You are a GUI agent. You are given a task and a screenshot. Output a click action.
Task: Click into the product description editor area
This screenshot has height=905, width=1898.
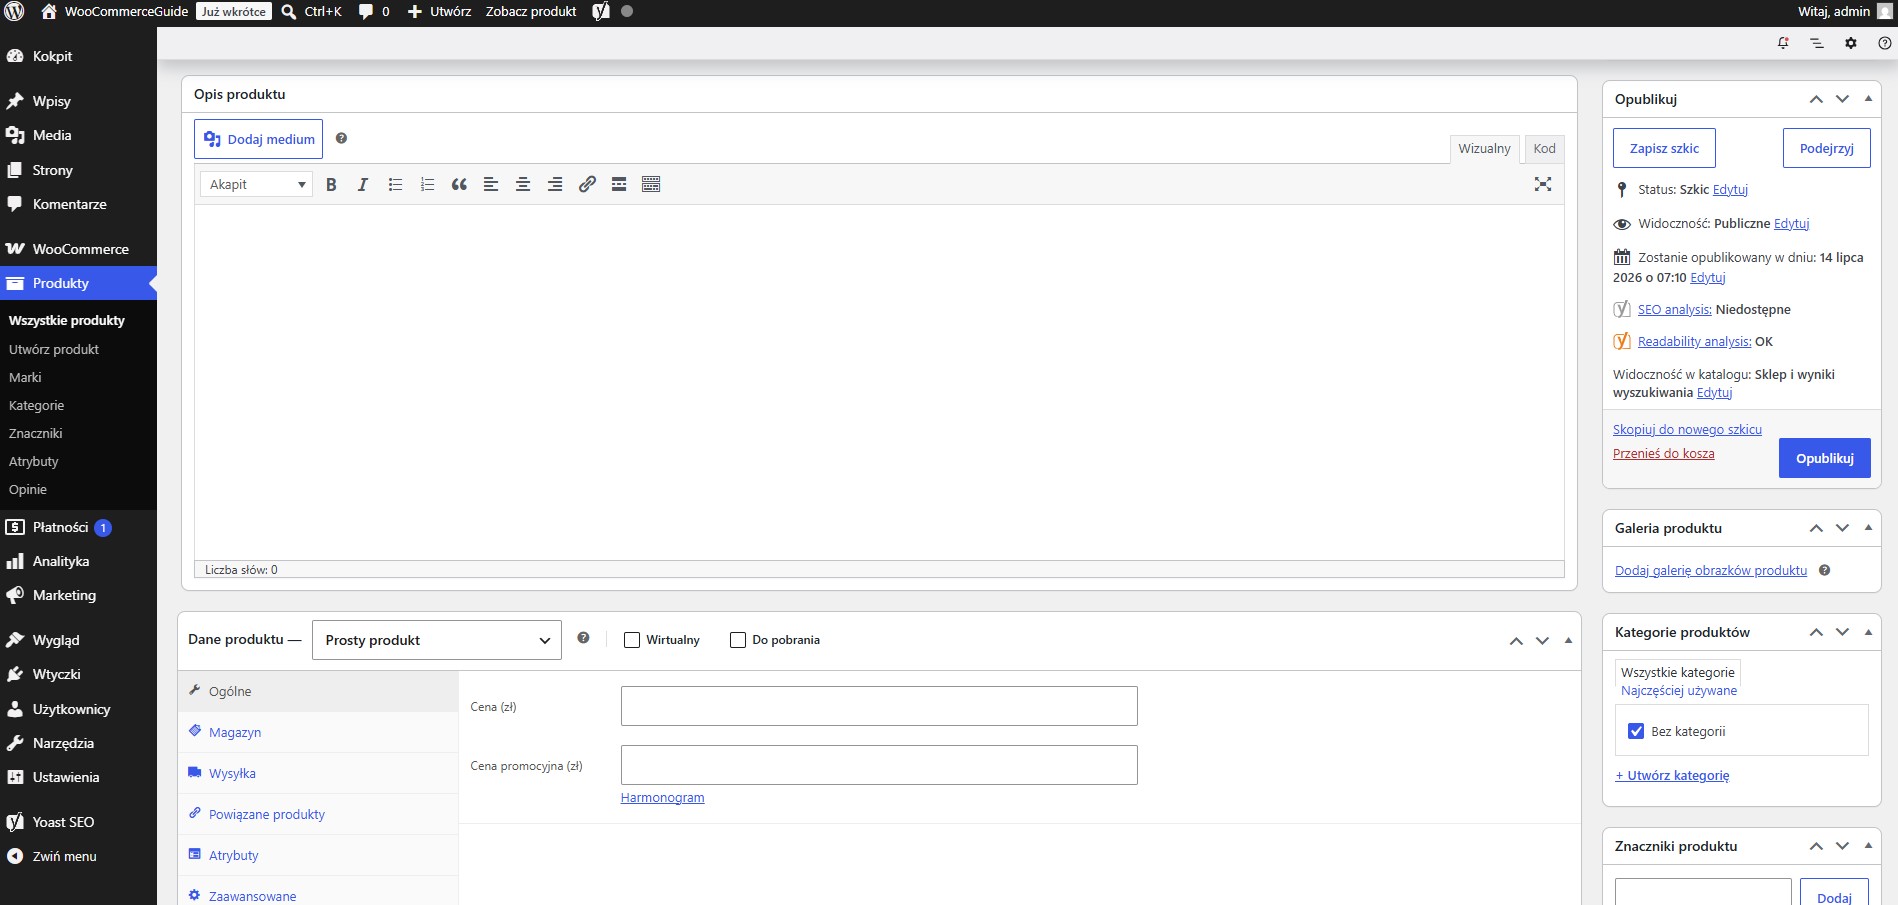point(879,382)
